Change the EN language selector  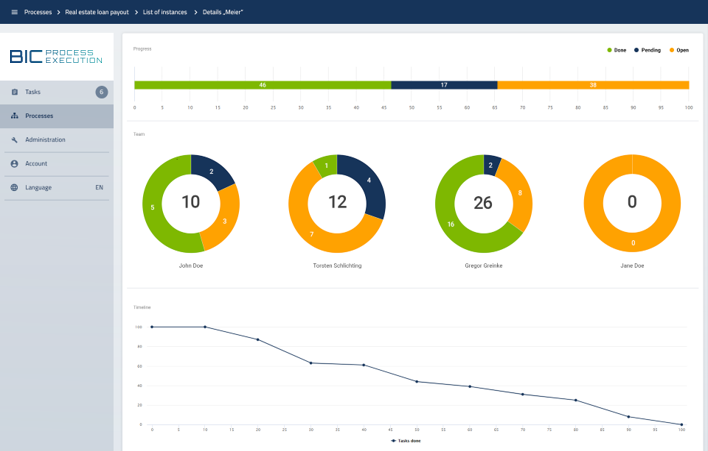pyautogui.click(x=99, y=188)
